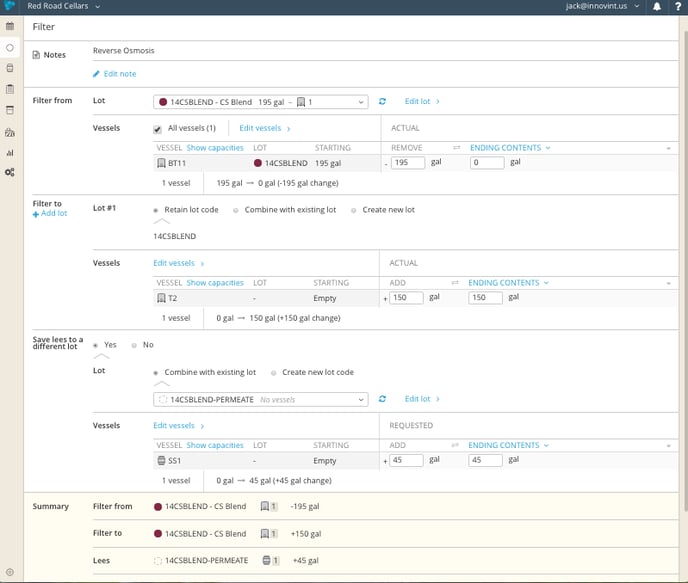
Task: Click Edit vessels in Filter to section
Action: 179,263
